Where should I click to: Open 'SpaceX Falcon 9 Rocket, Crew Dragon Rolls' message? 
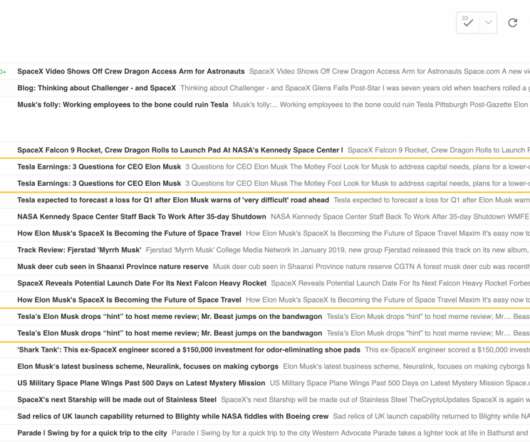click(x=265, y=150)
